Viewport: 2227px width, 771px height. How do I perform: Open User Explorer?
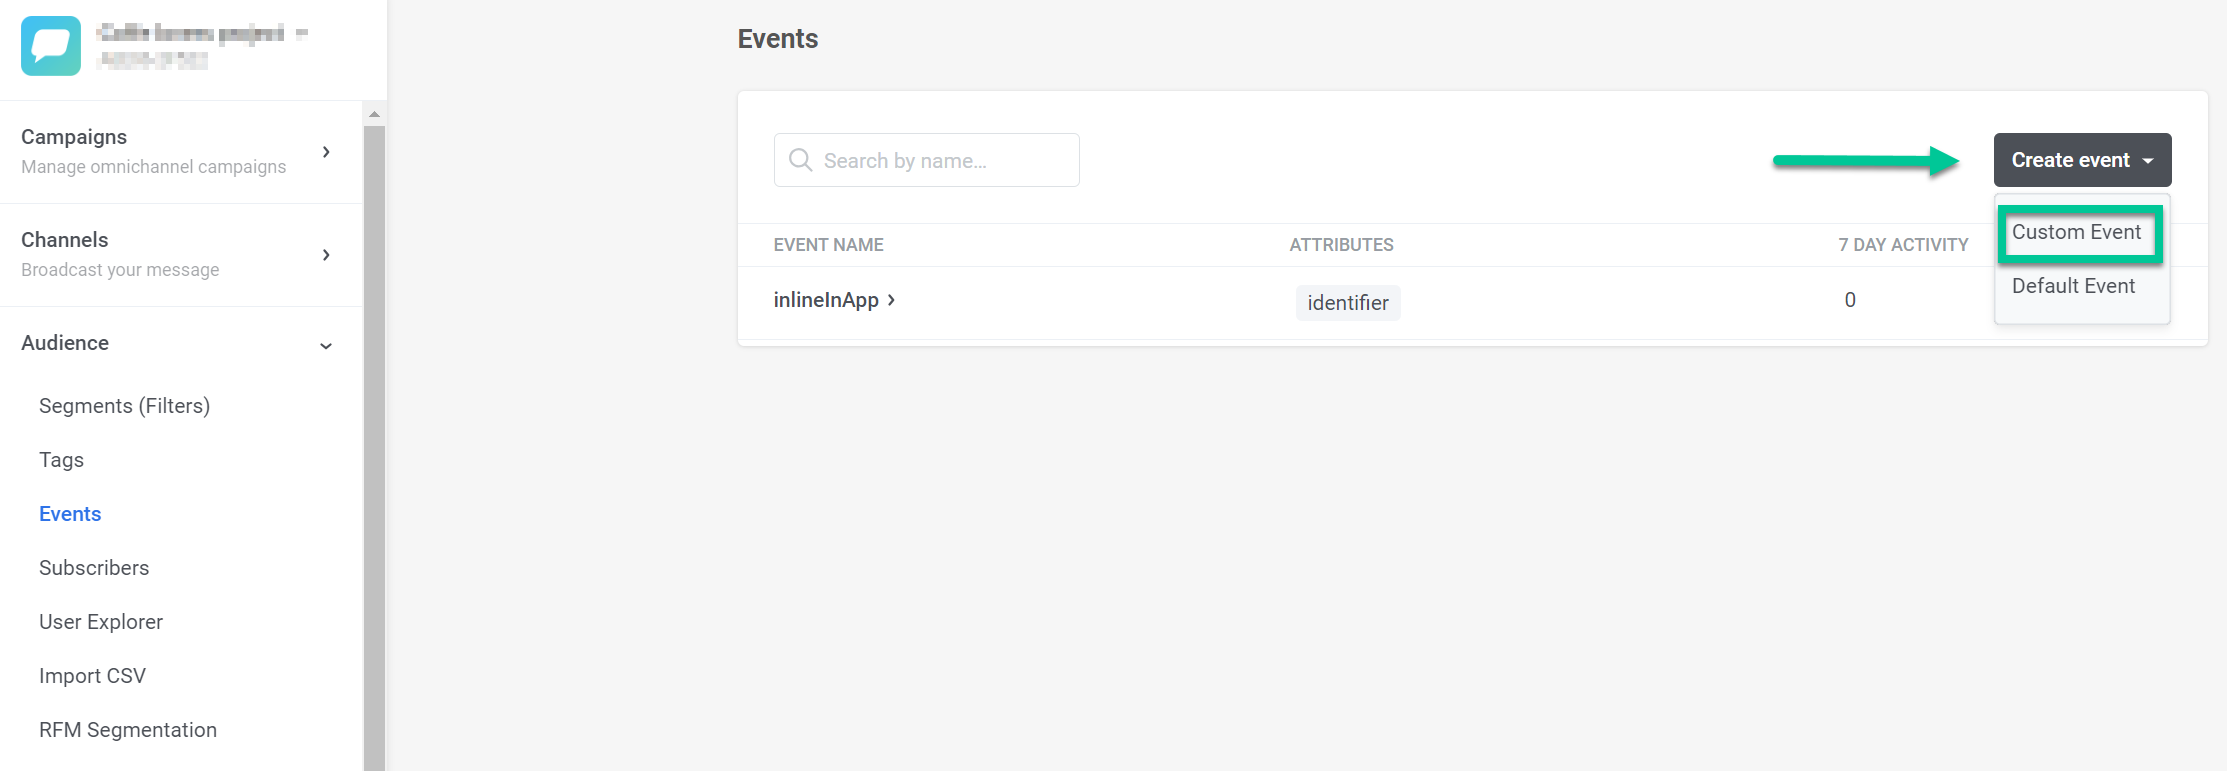click(101, 622)
